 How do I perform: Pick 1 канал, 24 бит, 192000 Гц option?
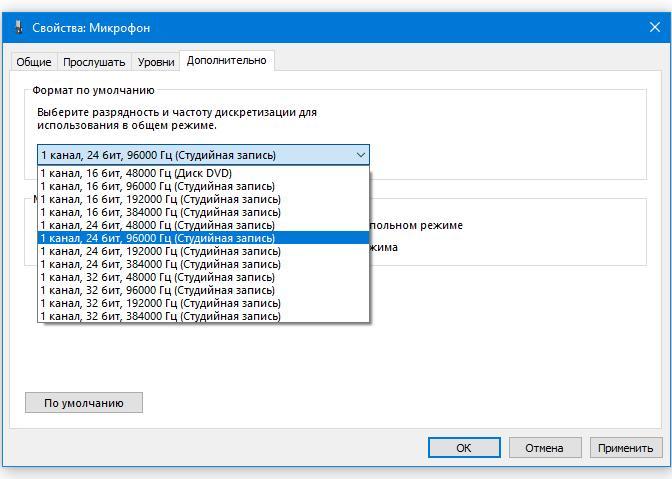(x=160, y=251)
